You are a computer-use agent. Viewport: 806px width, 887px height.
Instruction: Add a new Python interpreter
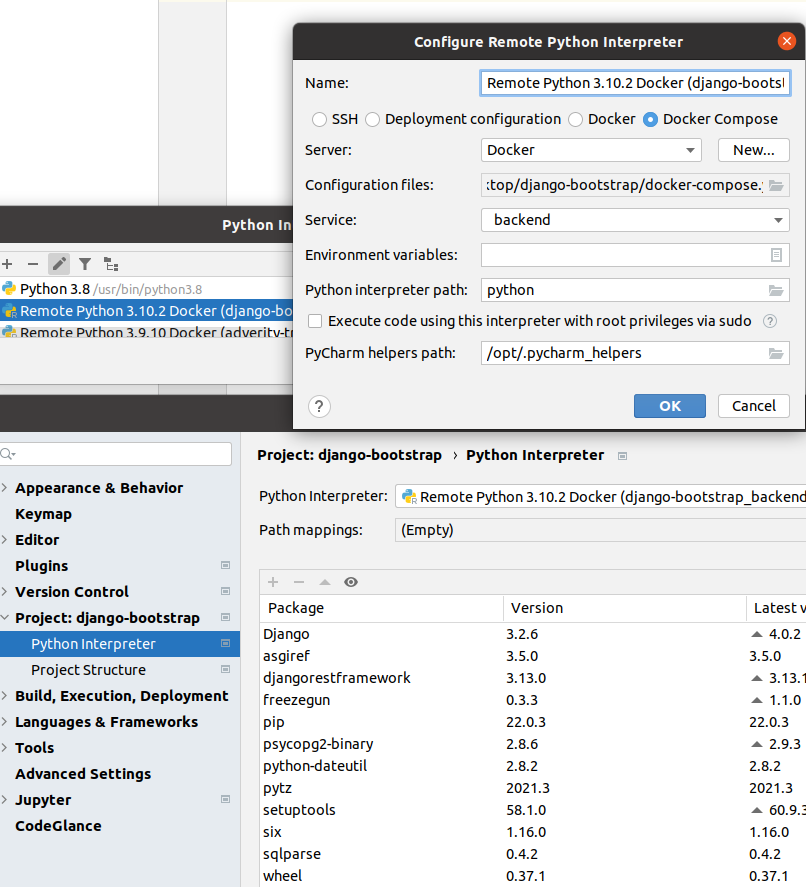coord(8,263)
